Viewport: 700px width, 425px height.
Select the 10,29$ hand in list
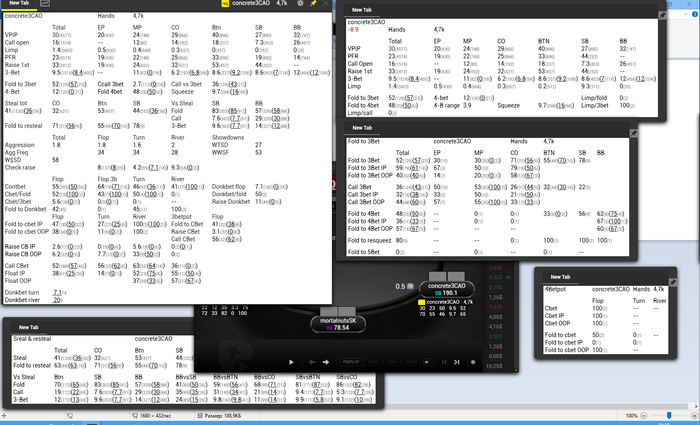coord(495,366)
